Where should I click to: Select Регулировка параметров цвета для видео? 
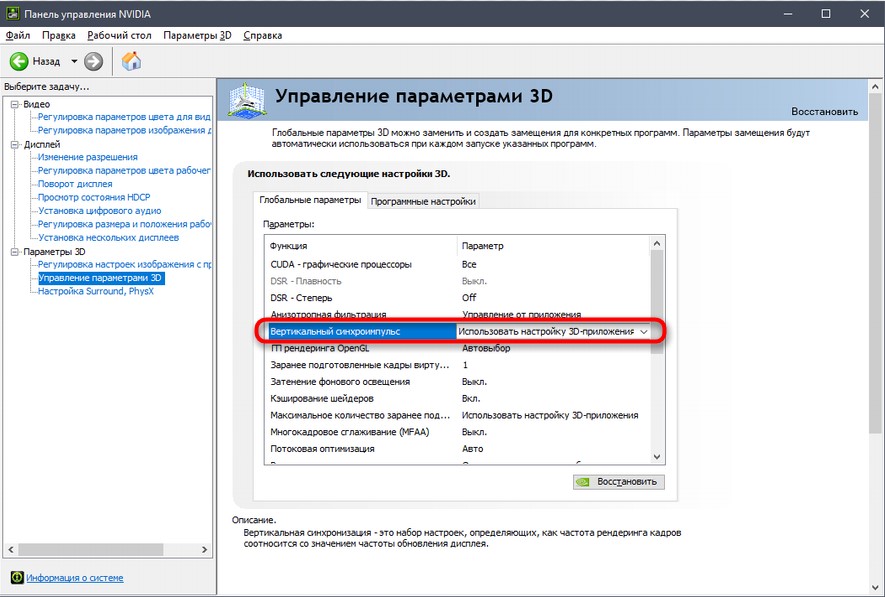124,117
